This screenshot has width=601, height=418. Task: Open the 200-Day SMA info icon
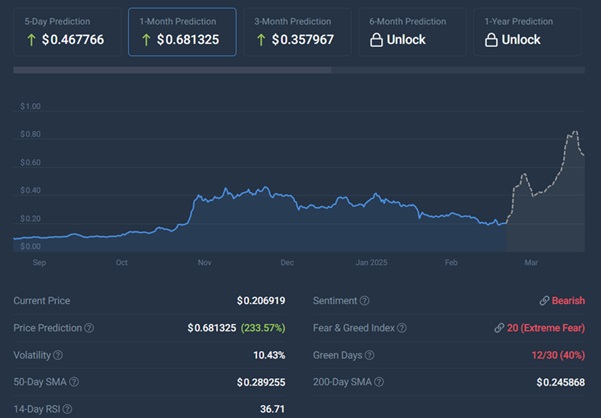375,382
